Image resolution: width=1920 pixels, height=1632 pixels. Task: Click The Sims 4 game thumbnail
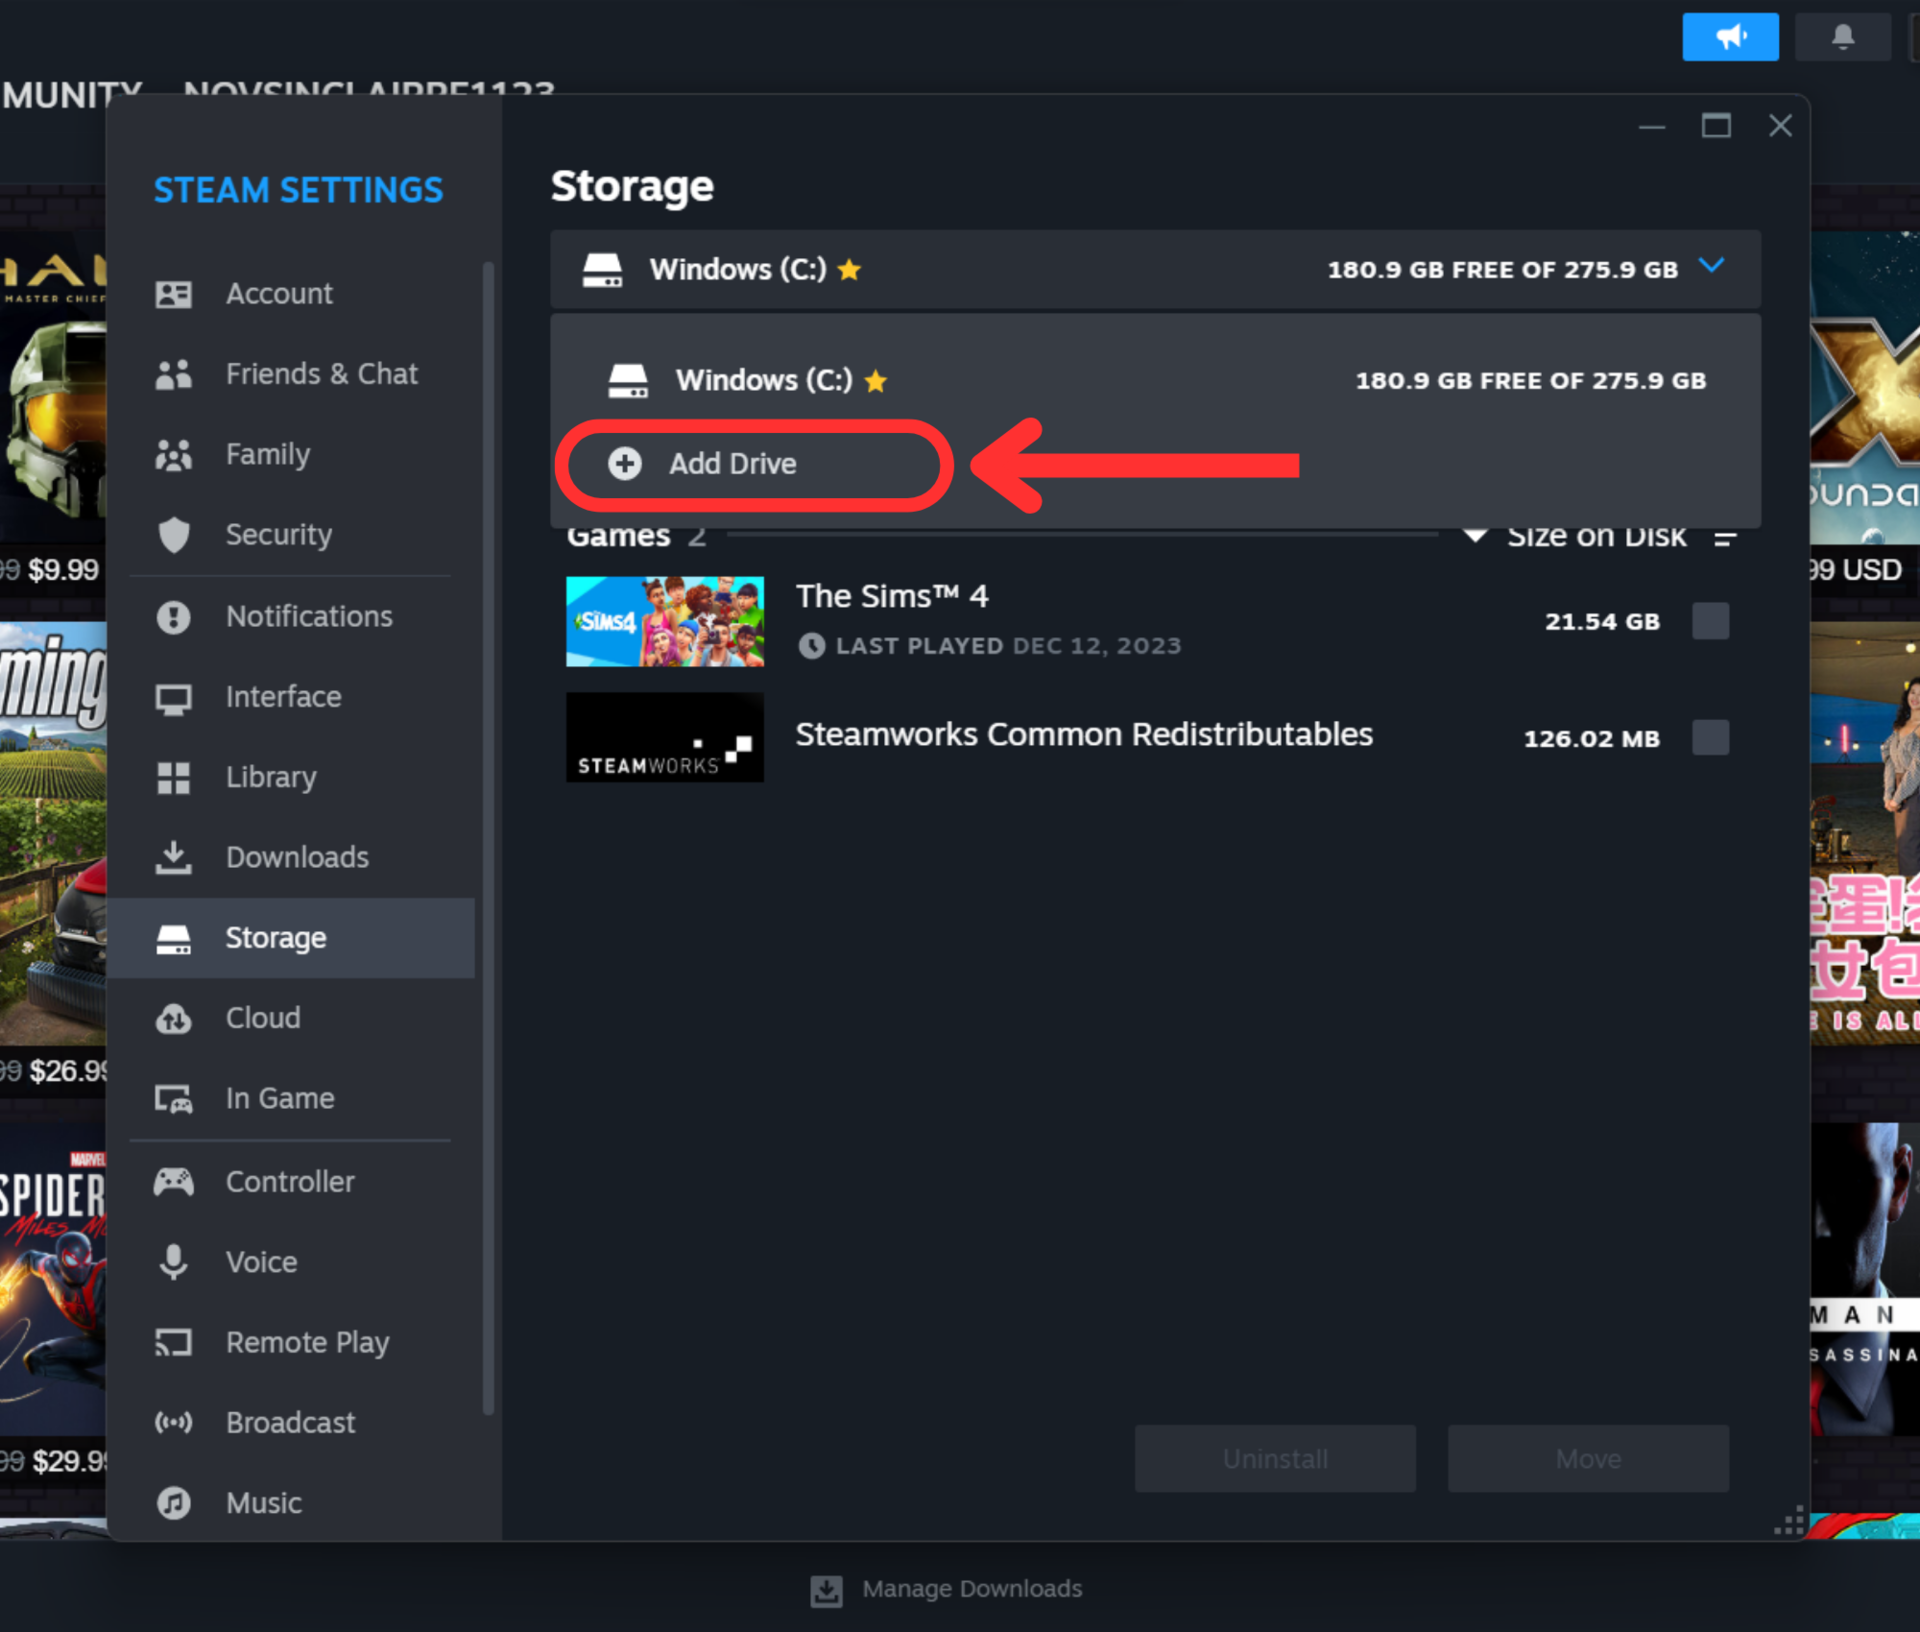coord(664,621)
